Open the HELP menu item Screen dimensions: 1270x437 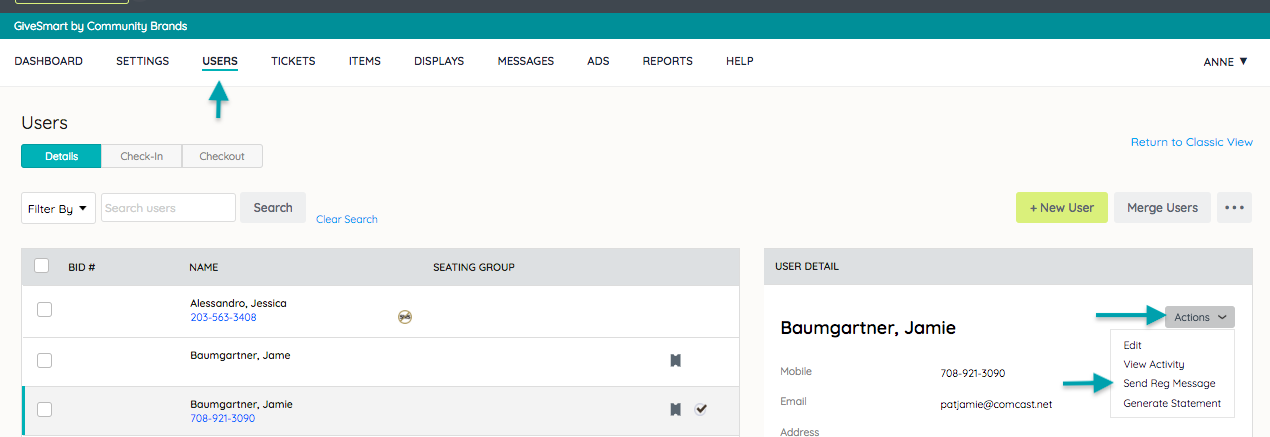740,61
